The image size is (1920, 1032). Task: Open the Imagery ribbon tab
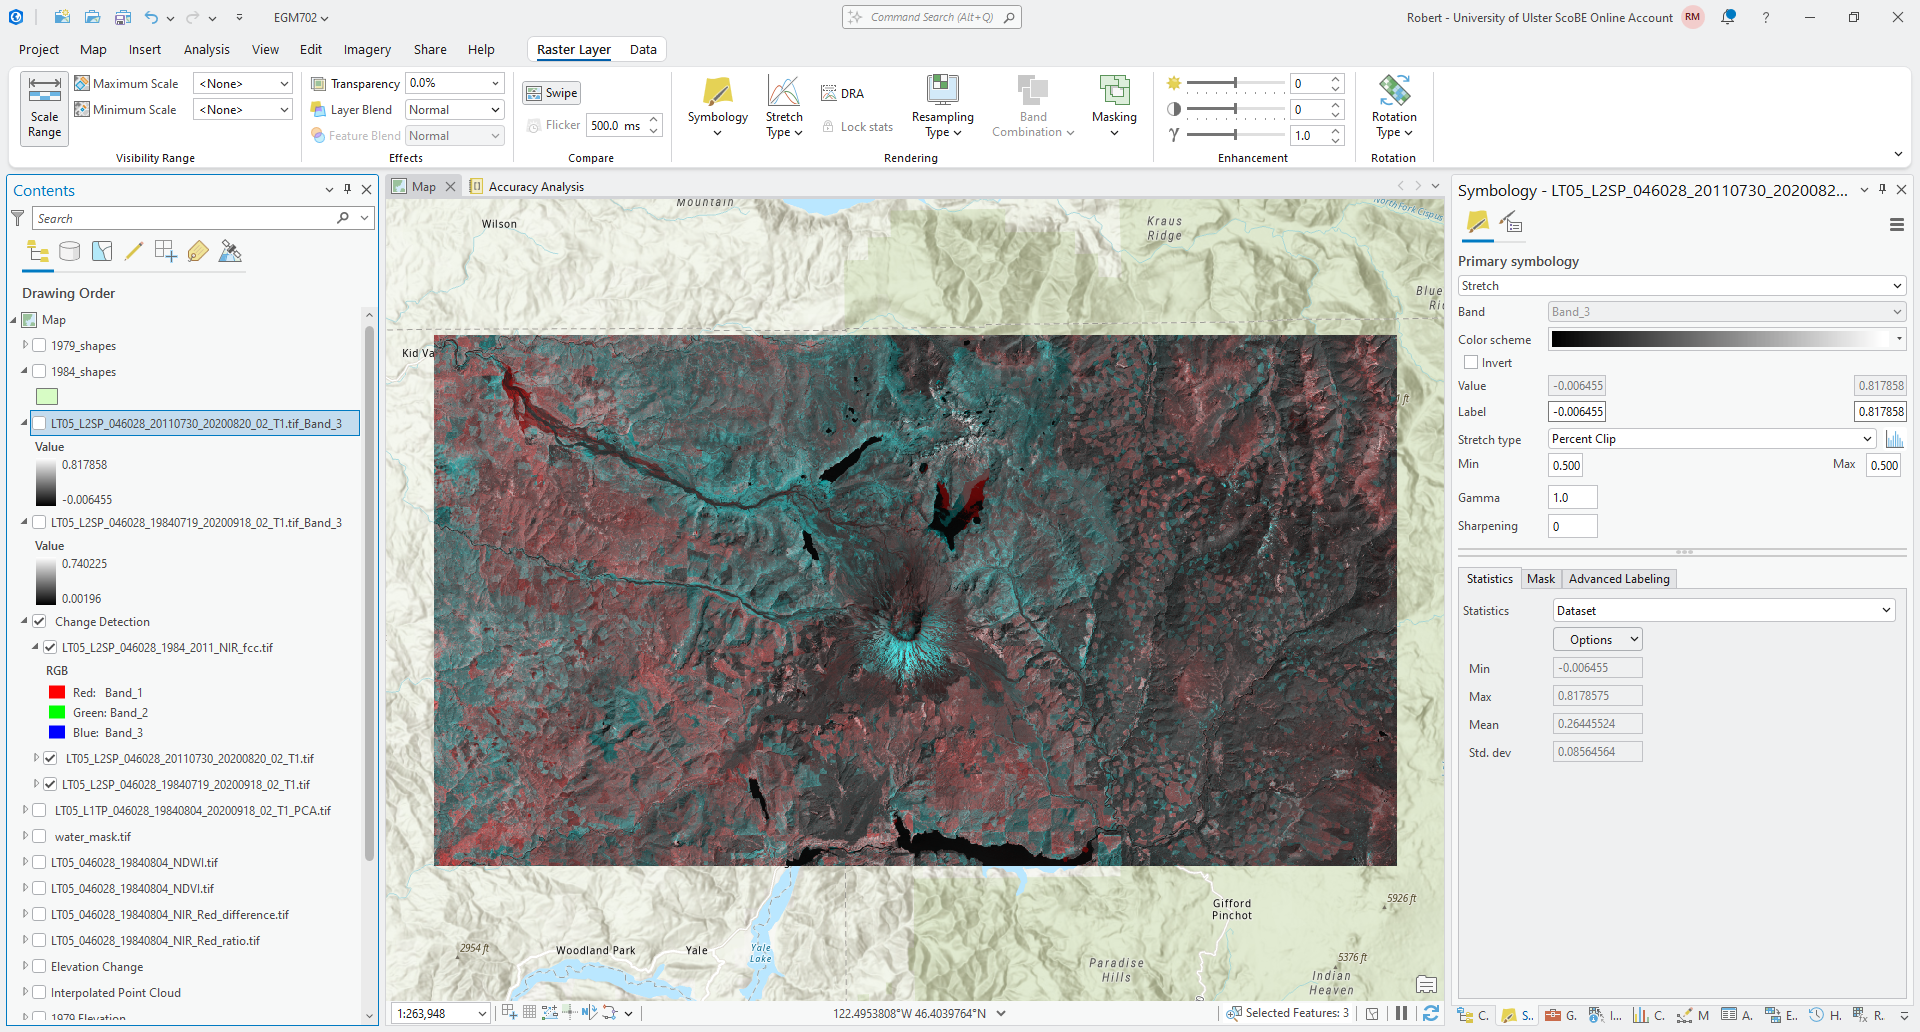(367, 49)
